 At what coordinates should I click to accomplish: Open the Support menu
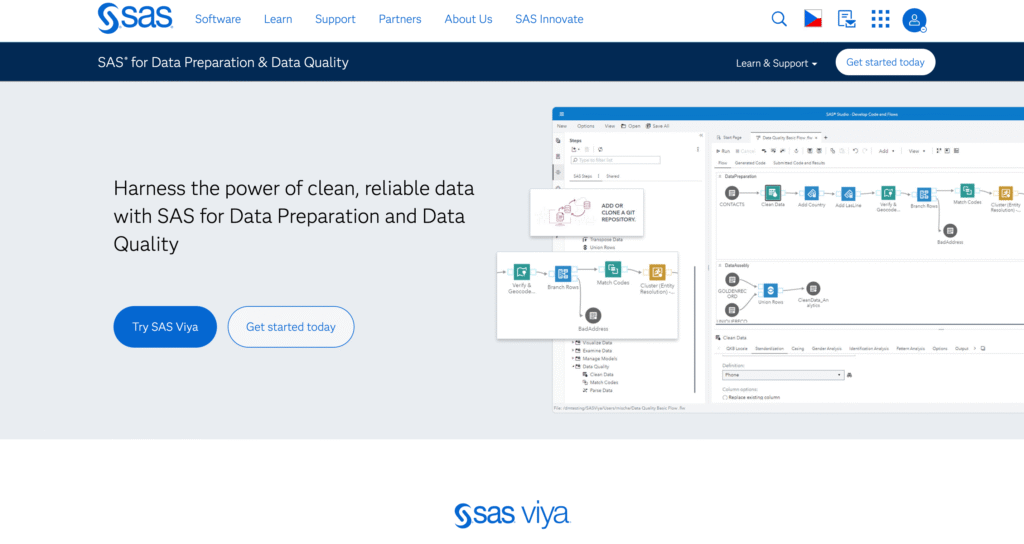tap(335, 19)
